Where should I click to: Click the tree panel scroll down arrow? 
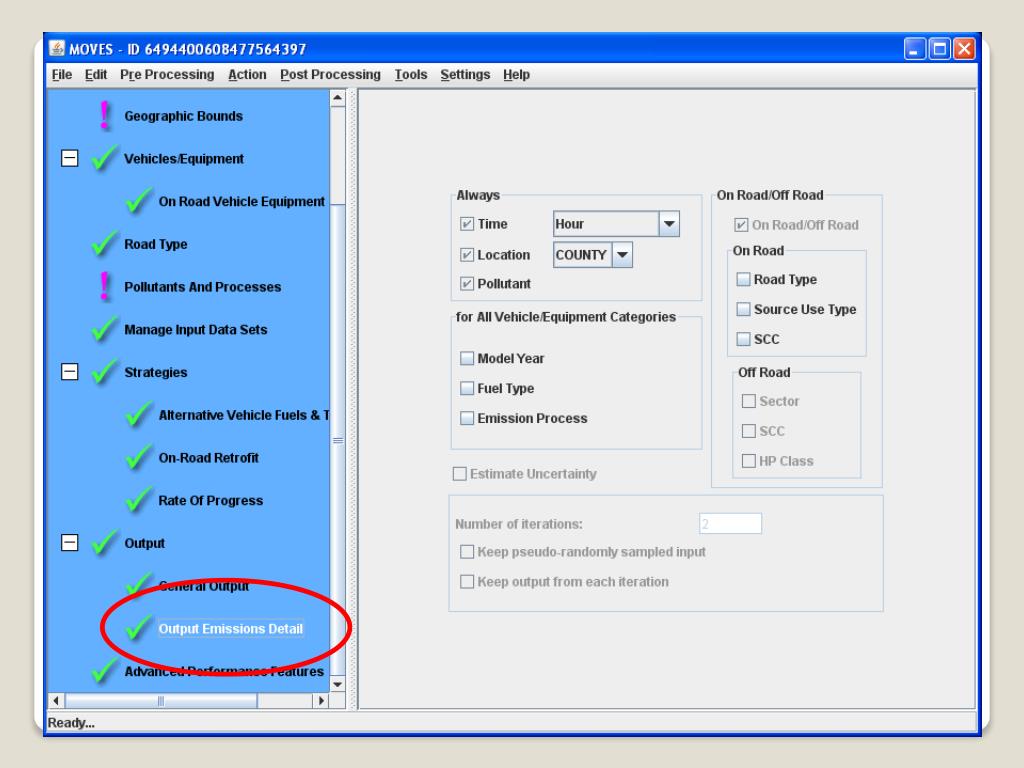click(338, 684)
